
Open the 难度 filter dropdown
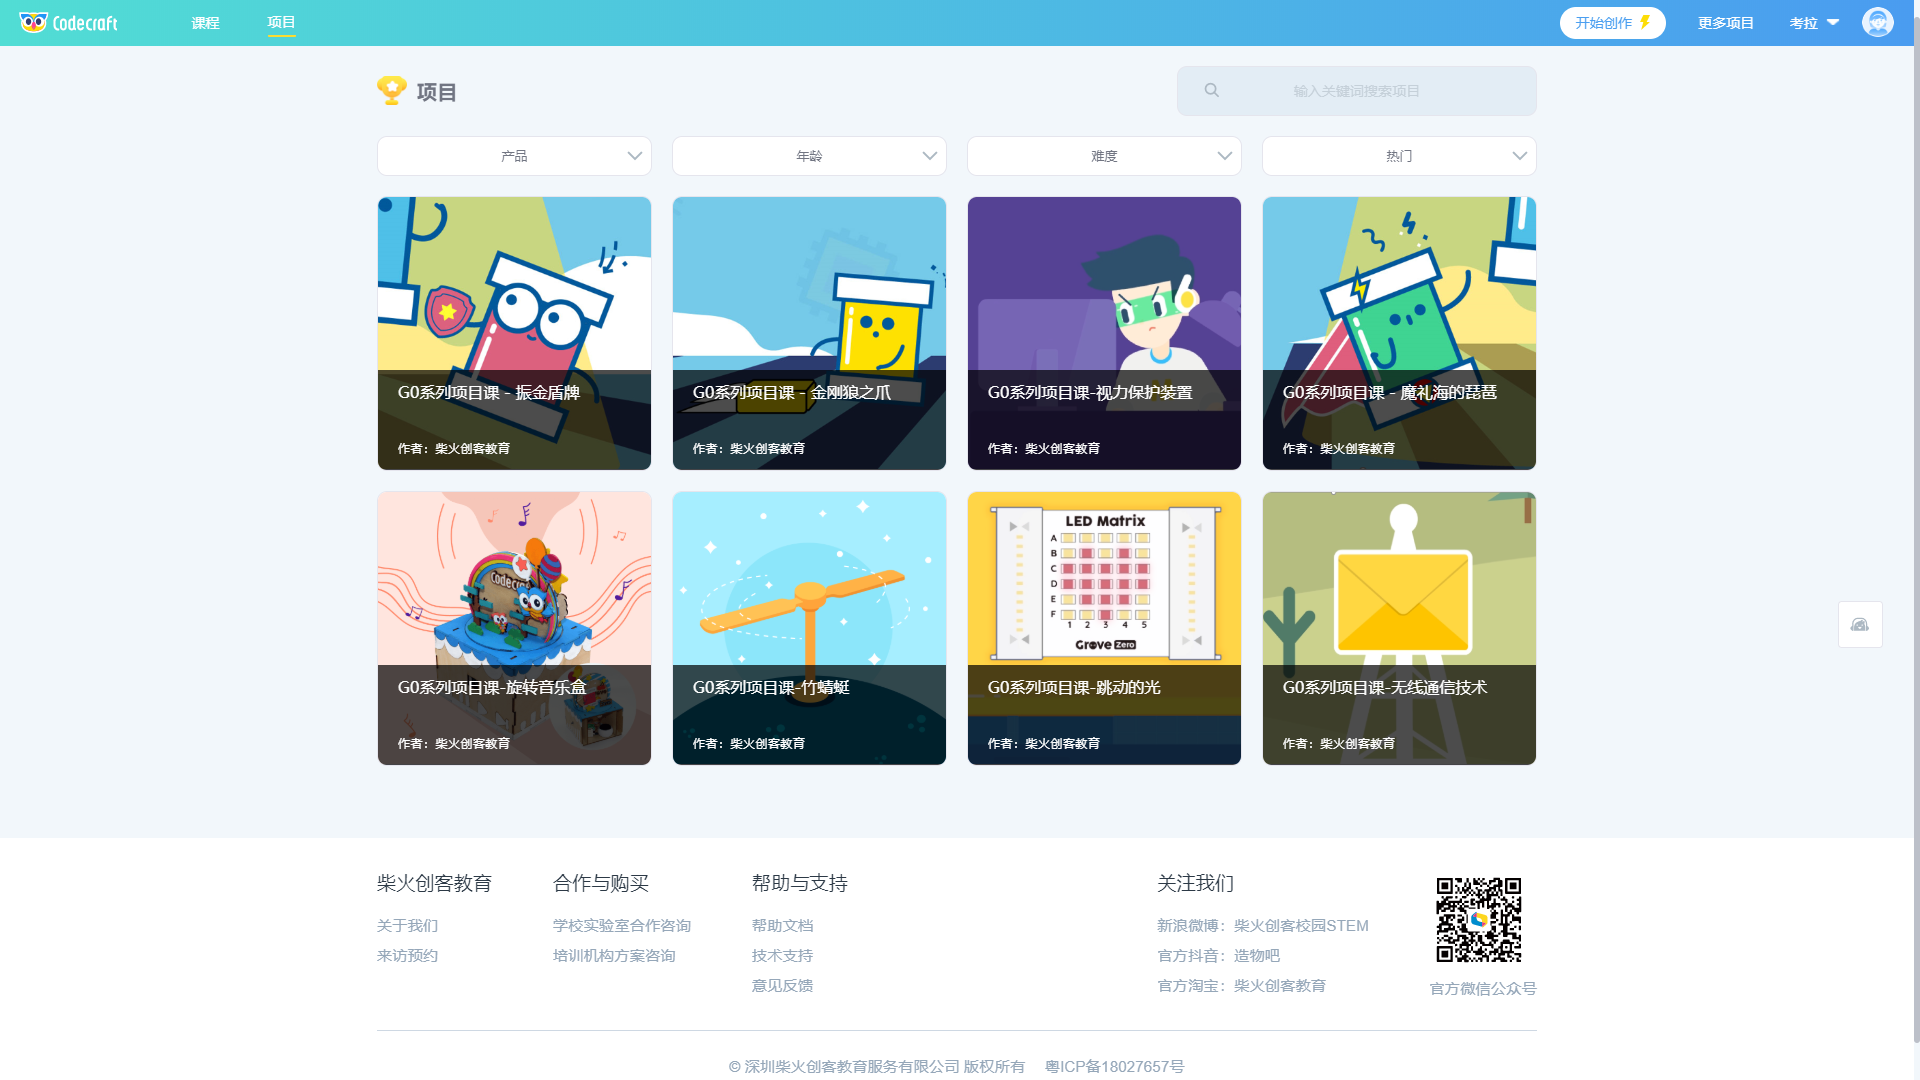pyautogui.click(x=1104, y=156)
